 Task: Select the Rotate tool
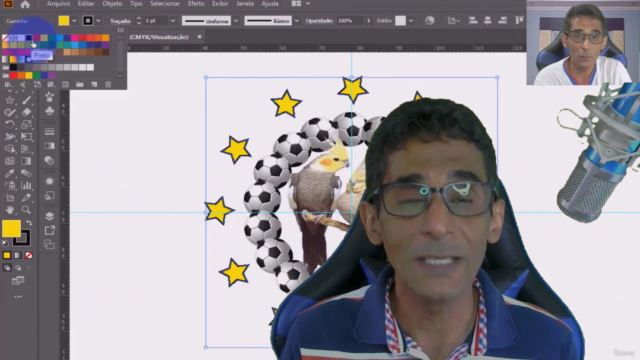[x=10, y=124]
